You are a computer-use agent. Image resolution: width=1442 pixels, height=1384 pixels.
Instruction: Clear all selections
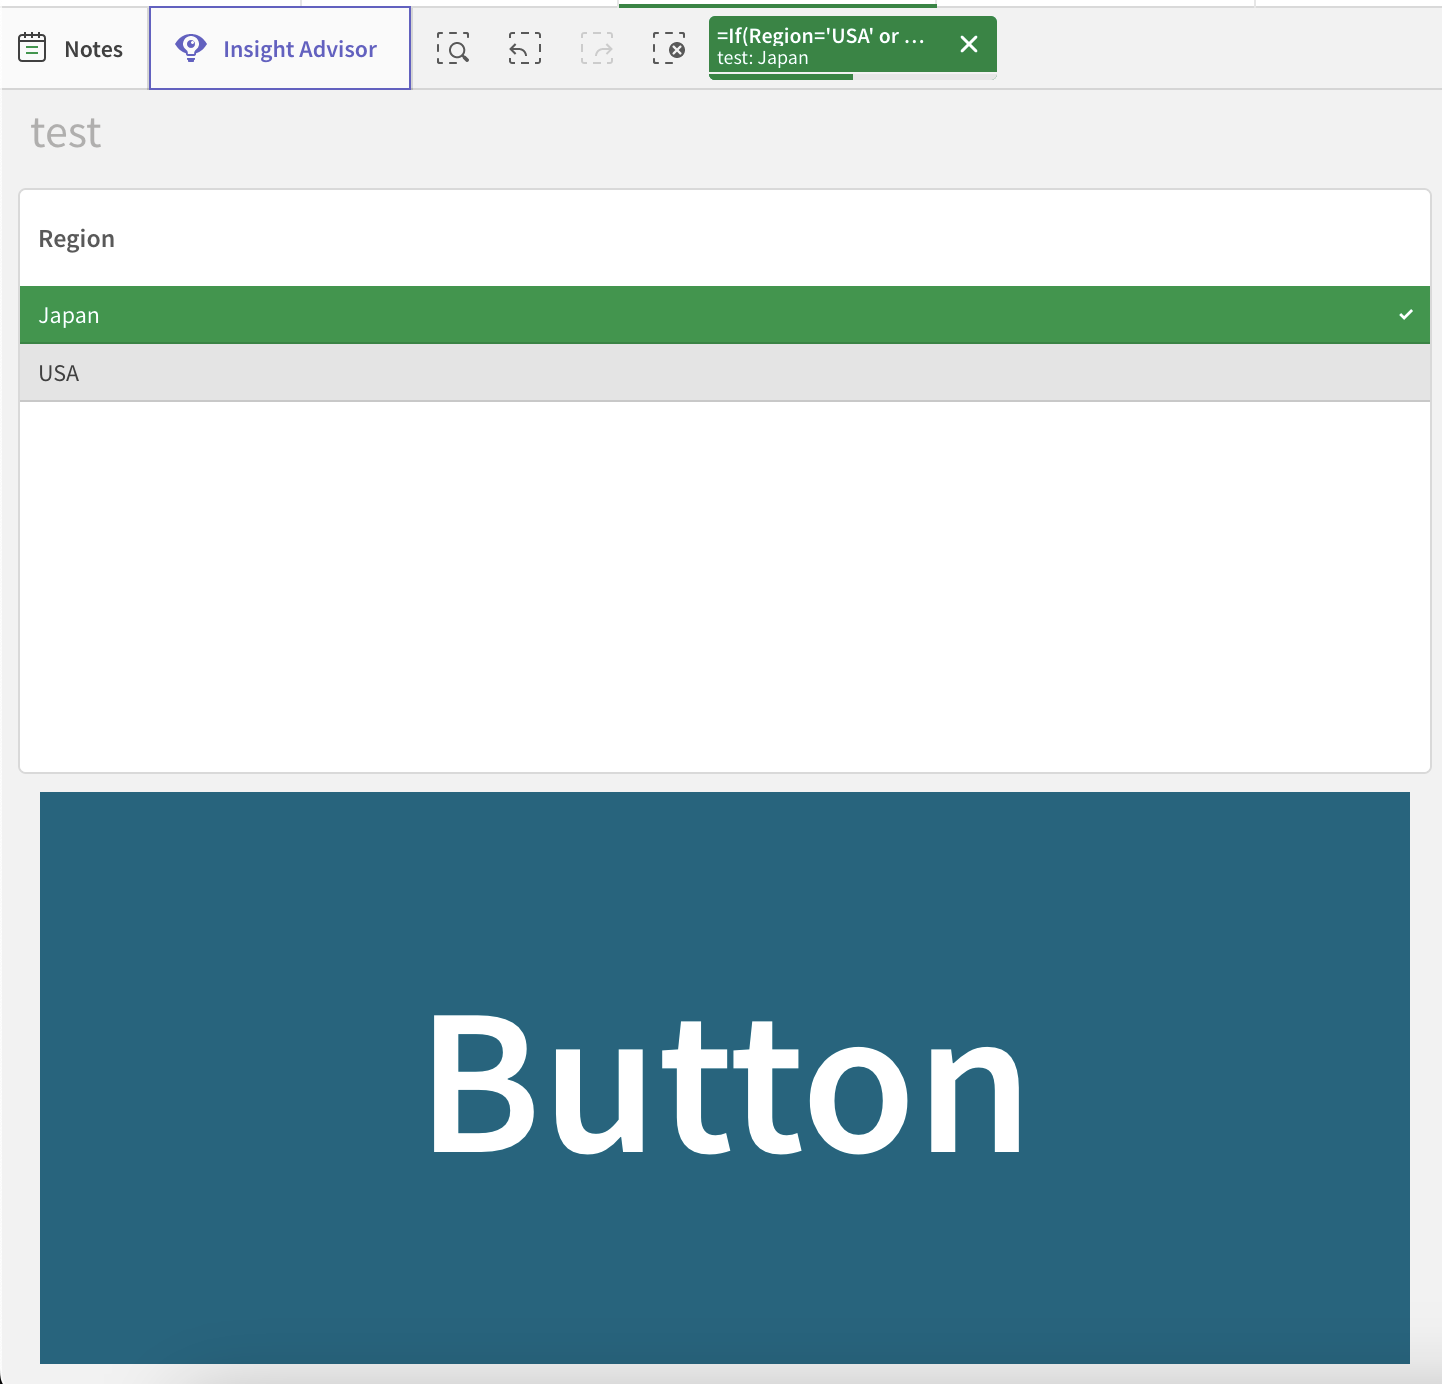668,47
